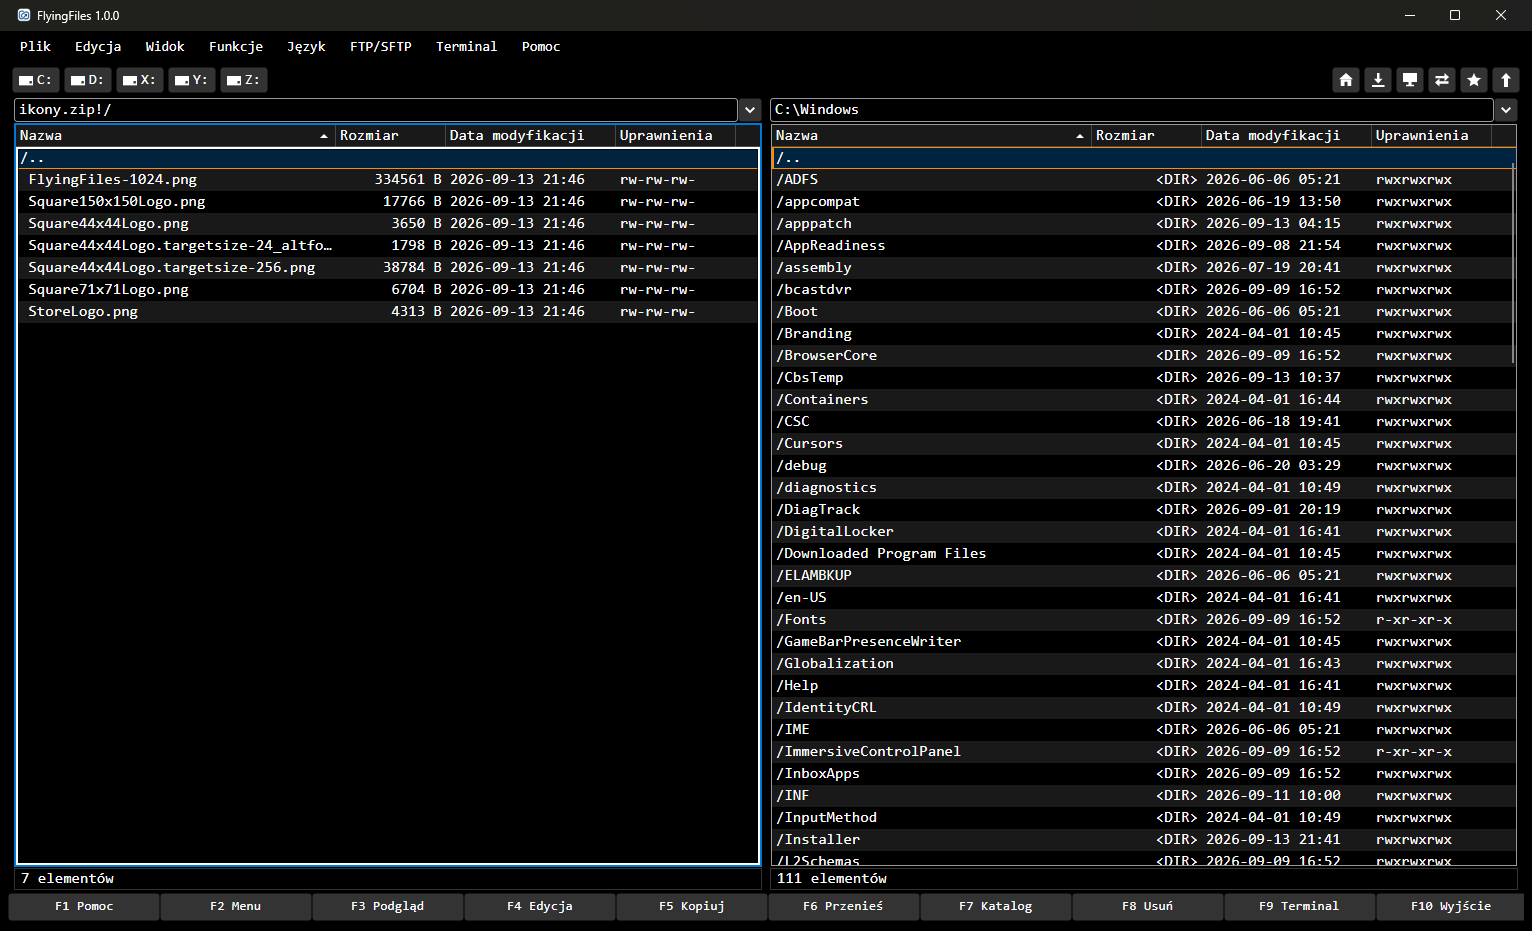Screen dimensions: 1532x931
Task: Click F4 Edycja button
Action: (x=540, y=906)
